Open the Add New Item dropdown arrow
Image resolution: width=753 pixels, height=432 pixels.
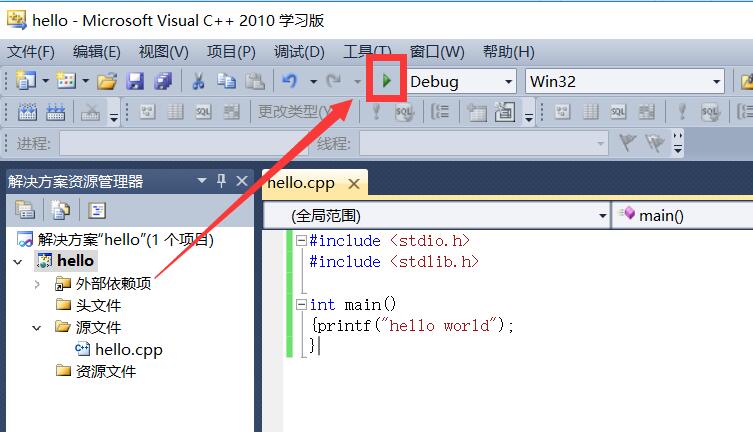click(85, 81)
